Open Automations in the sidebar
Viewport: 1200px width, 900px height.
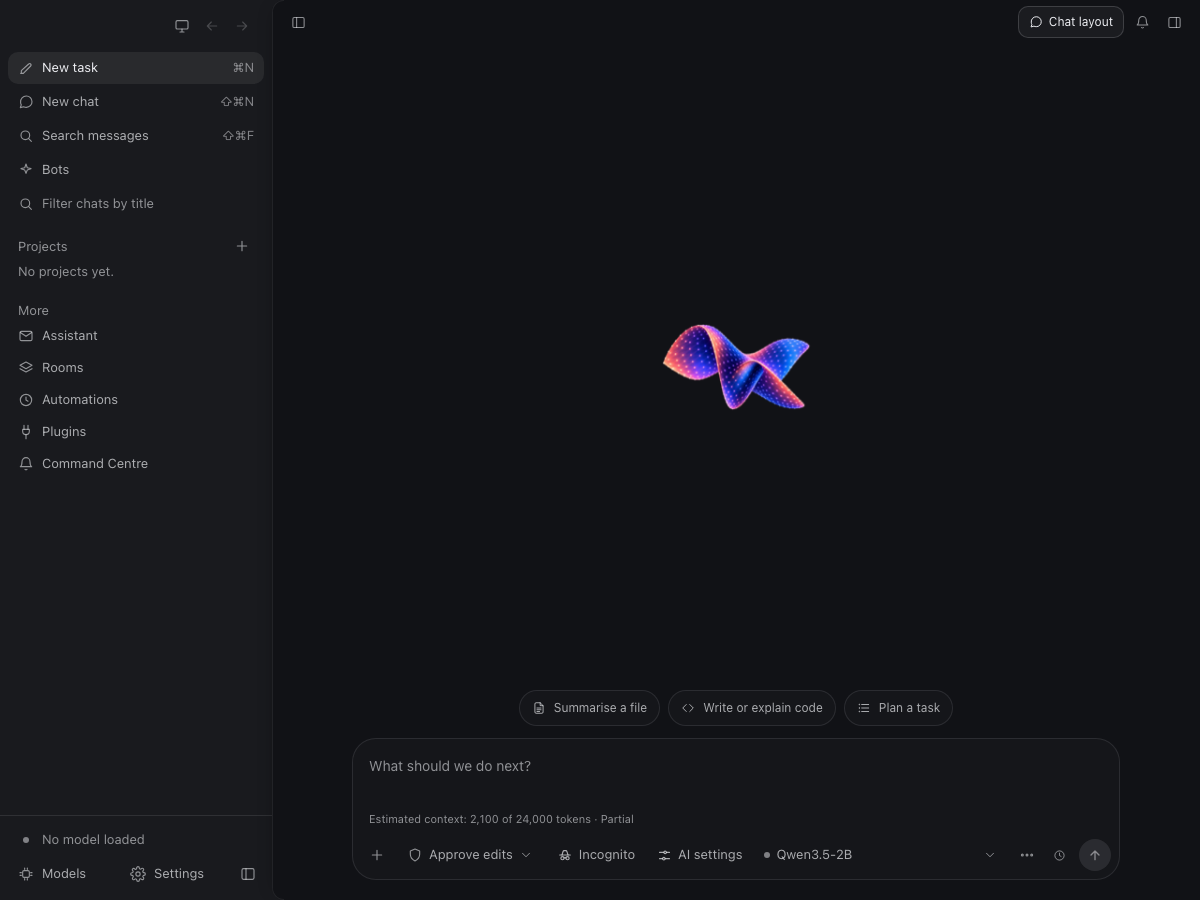[x=136, y=400]
